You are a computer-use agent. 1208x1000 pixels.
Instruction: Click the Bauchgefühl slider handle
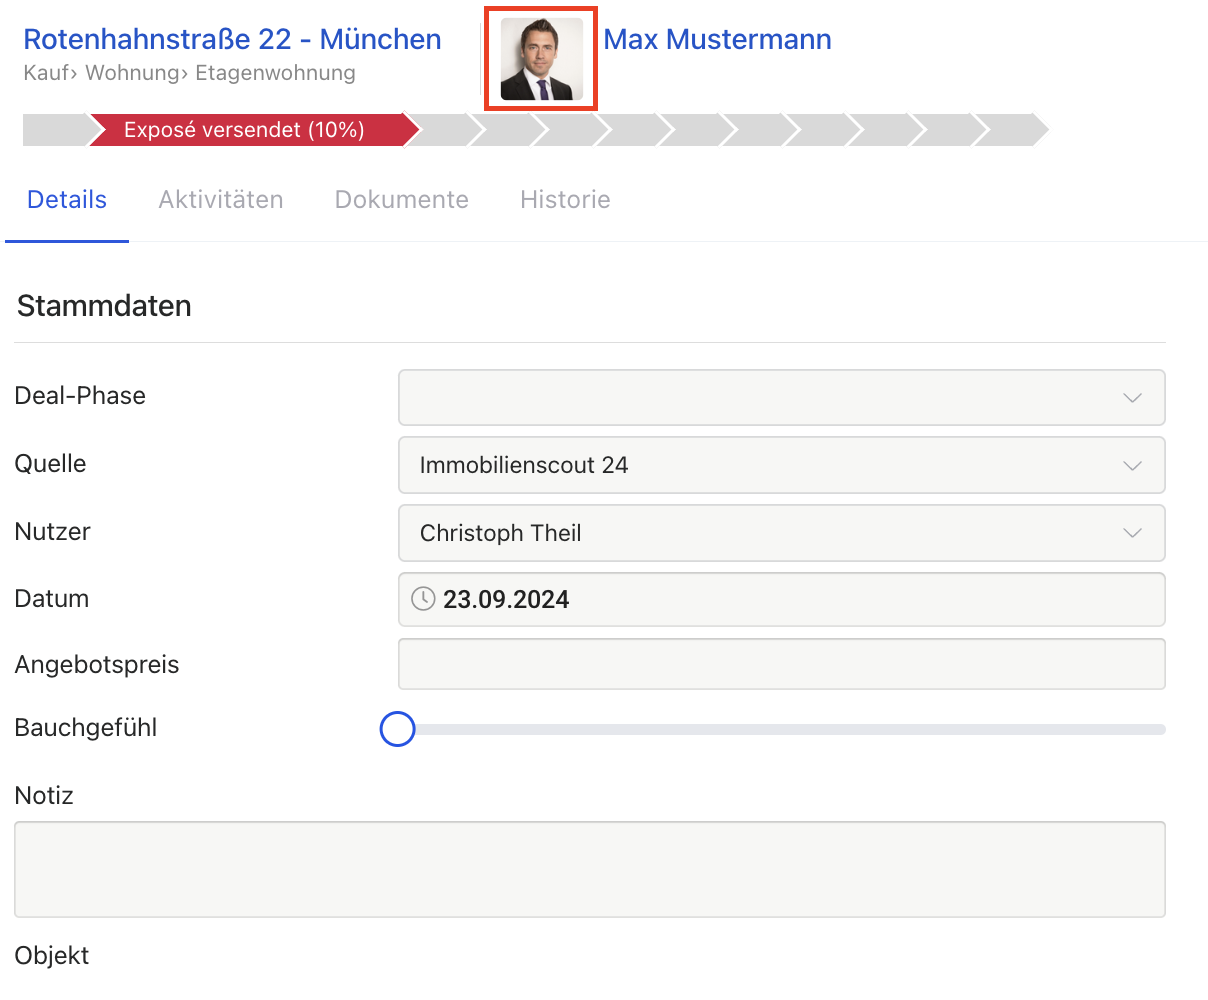[x=397, y=729]
